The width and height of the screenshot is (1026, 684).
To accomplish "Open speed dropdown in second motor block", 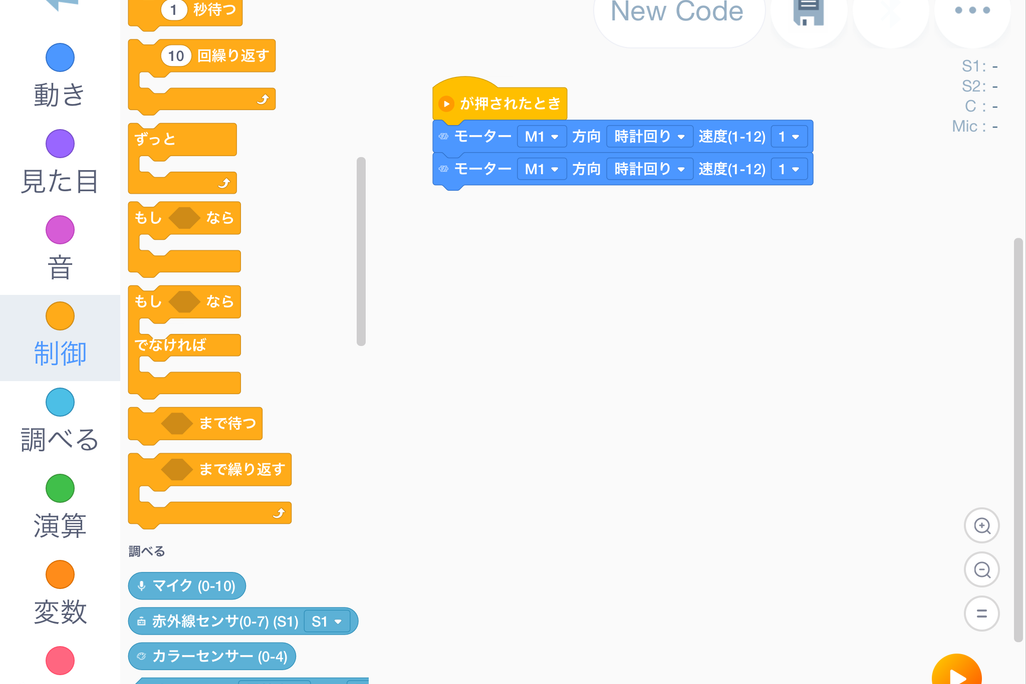I will coord(789,169).
